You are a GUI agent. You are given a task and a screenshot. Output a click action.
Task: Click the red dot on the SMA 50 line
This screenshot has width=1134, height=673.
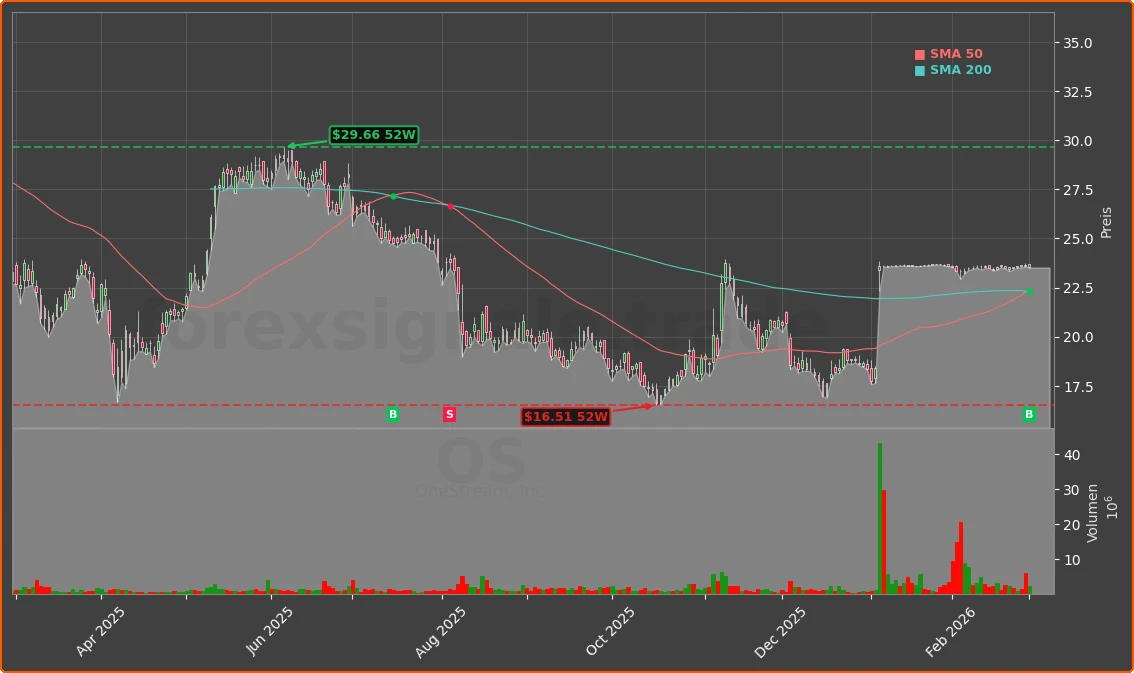click(x=450, y=206)
